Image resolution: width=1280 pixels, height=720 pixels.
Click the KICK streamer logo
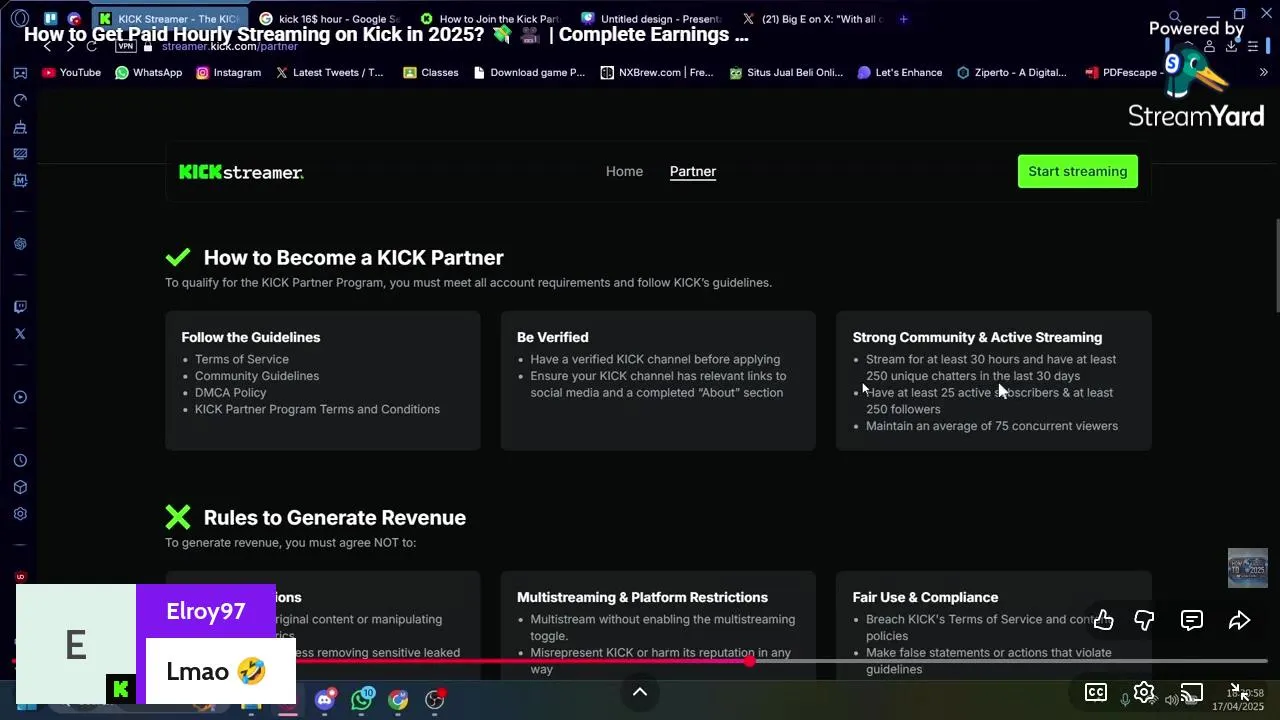pos(241,172)
